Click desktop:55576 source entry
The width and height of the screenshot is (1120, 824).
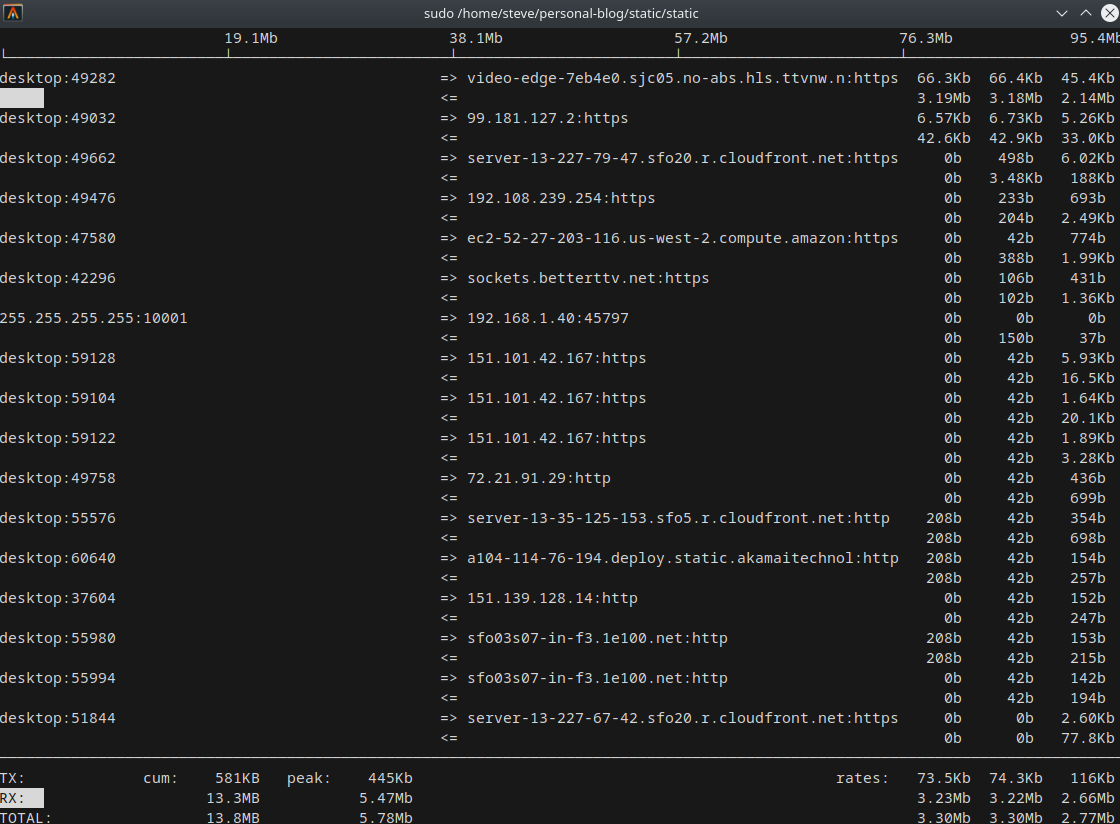pos(58,518)
